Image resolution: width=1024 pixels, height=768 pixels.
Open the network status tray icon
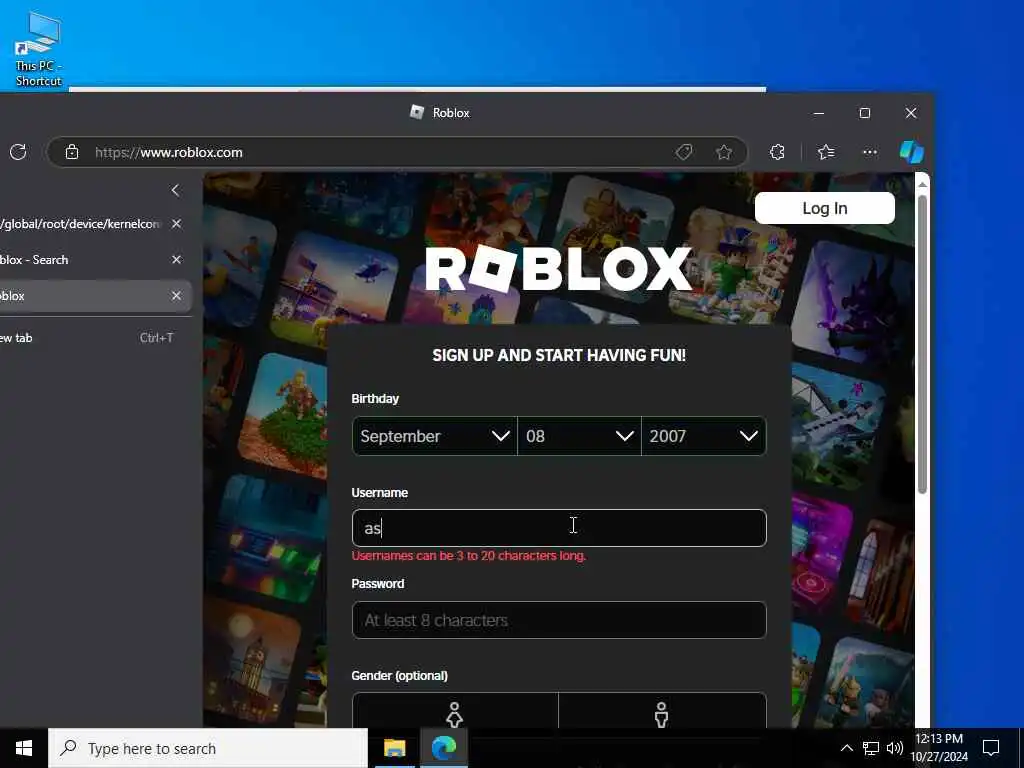point(871,748)
